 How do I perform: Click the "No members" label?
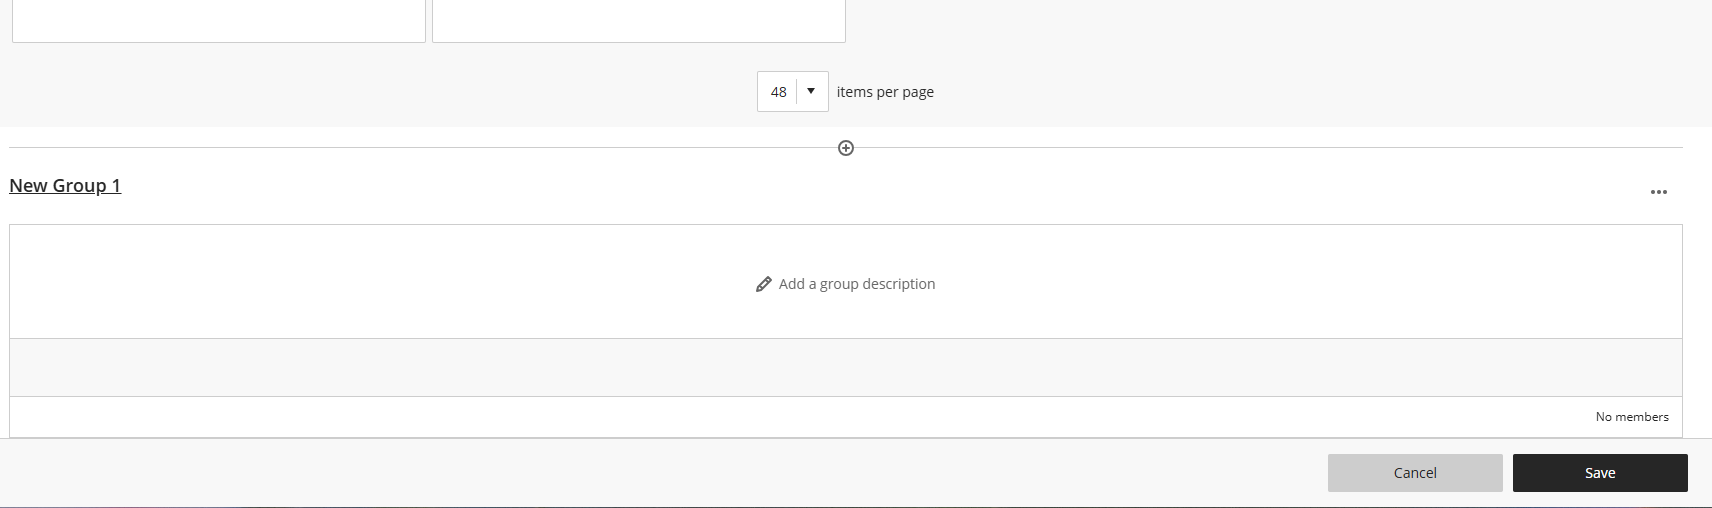coord(1631,417)
